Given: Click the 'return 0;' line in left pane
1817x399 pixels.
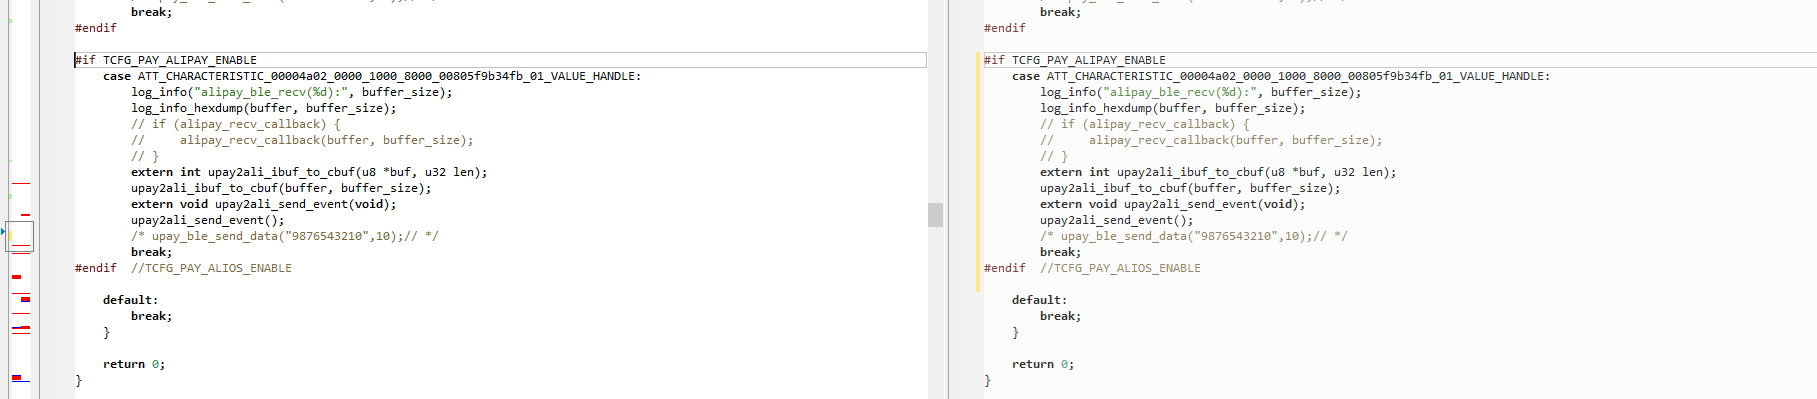Looking at the screenshot, I should point(134,364).
